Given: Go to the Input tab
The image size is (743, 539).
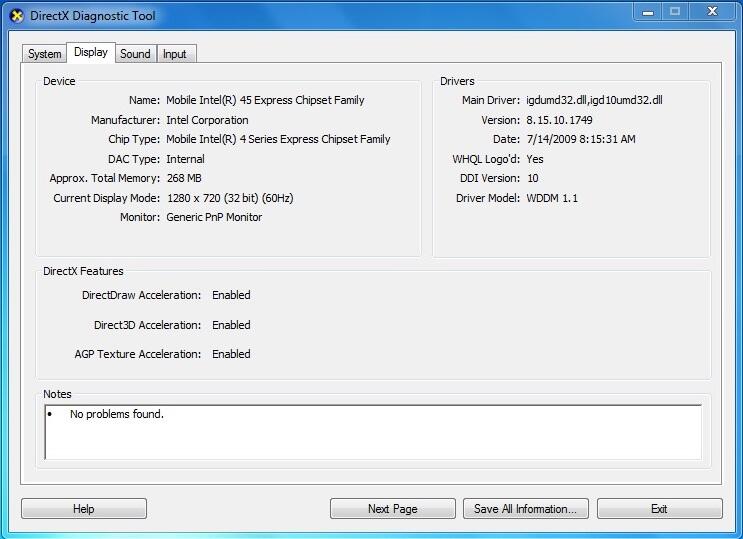Looking at the screenshot, I should point(175,54).
